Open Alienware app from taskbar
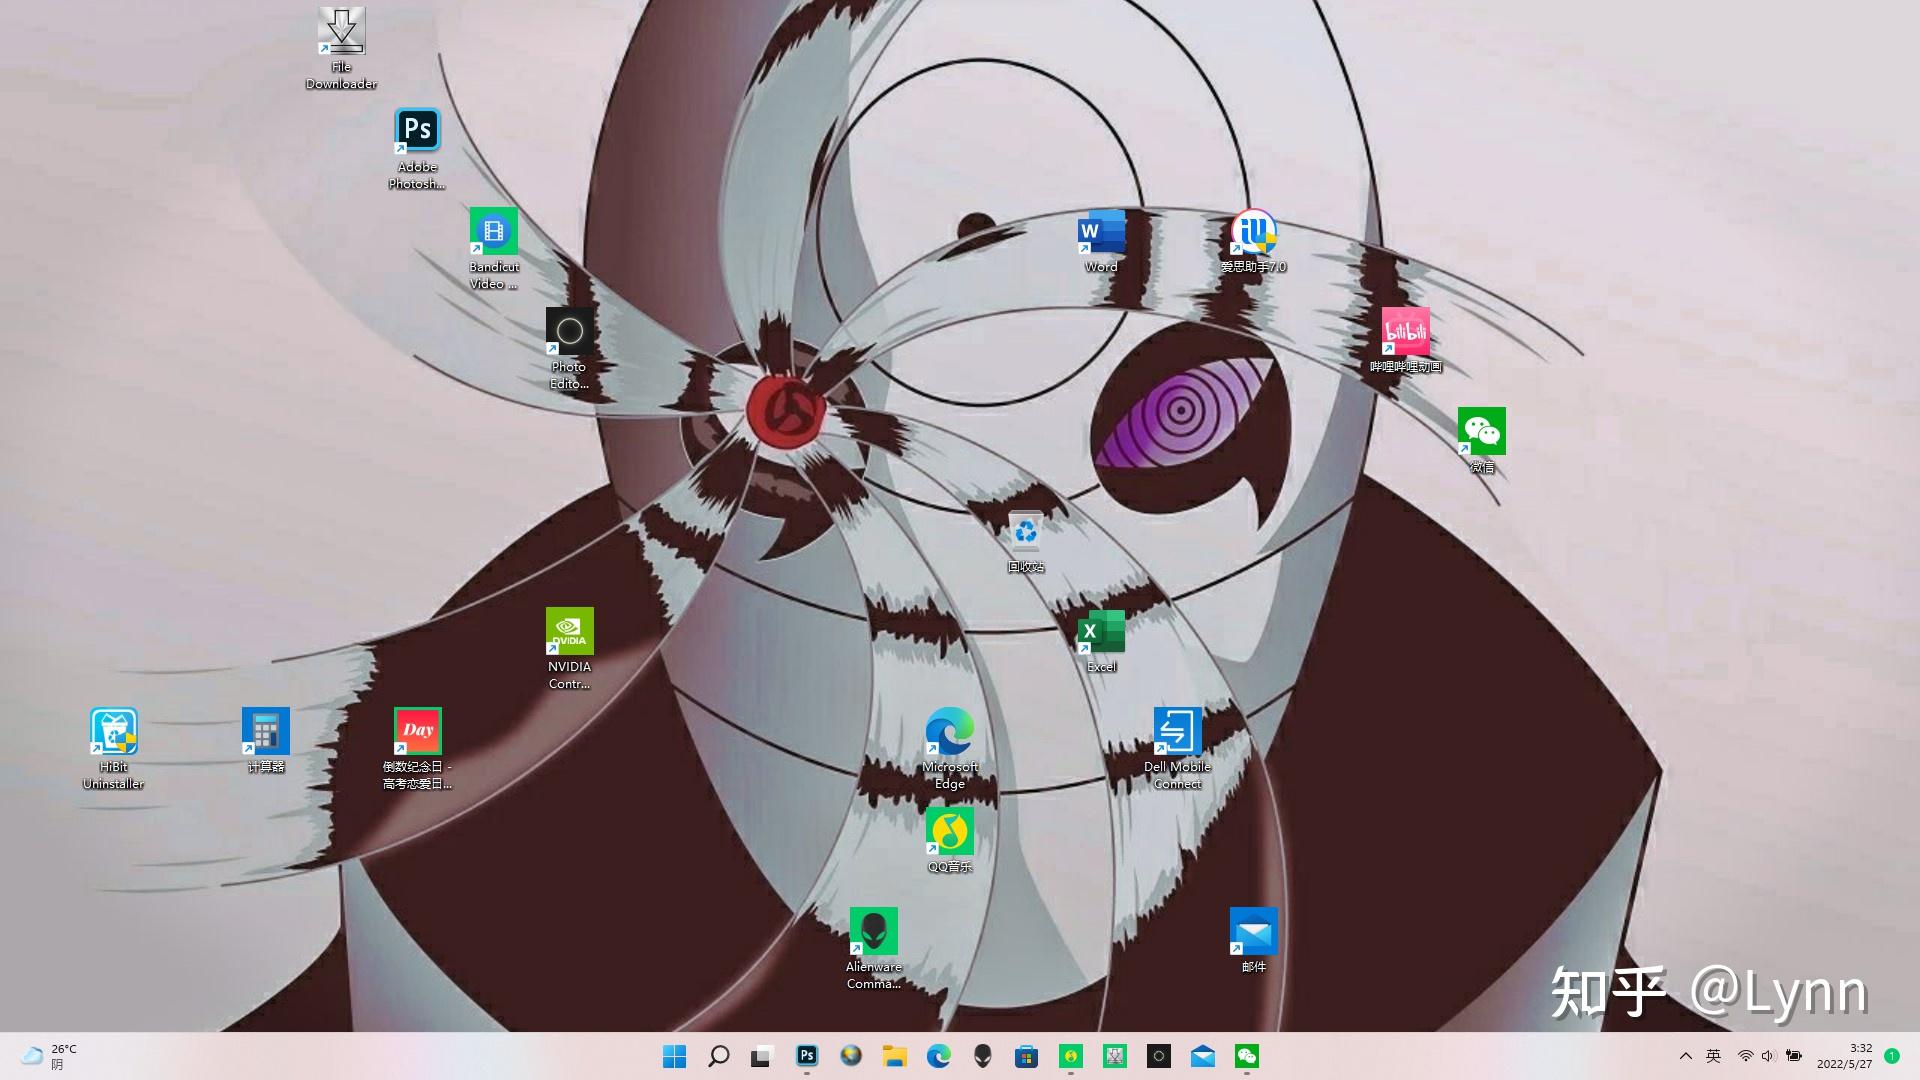The width and height of the screenshot is (1920, 1080). [983, 1056]
